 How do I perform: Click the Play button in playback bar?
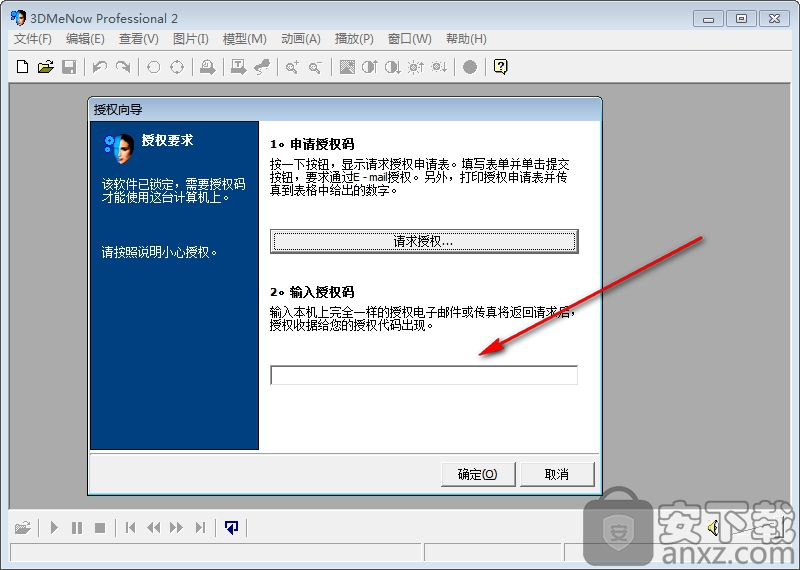click(54, 527)
